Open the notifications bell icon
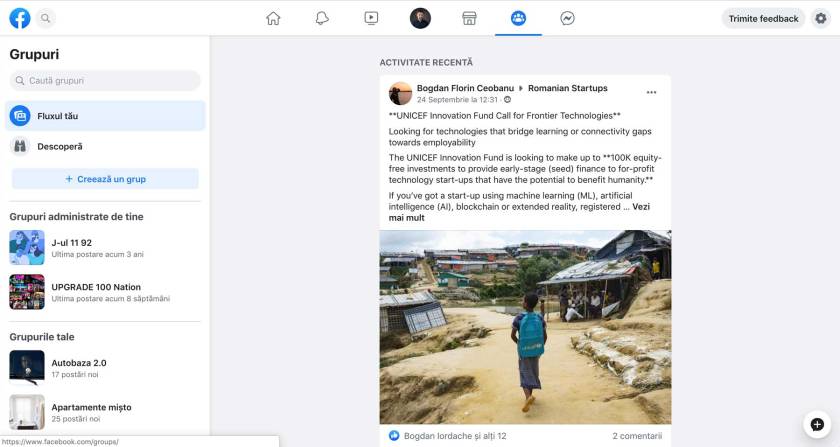Viewport: 840px width, 447px height. click(x=322, y=18)
